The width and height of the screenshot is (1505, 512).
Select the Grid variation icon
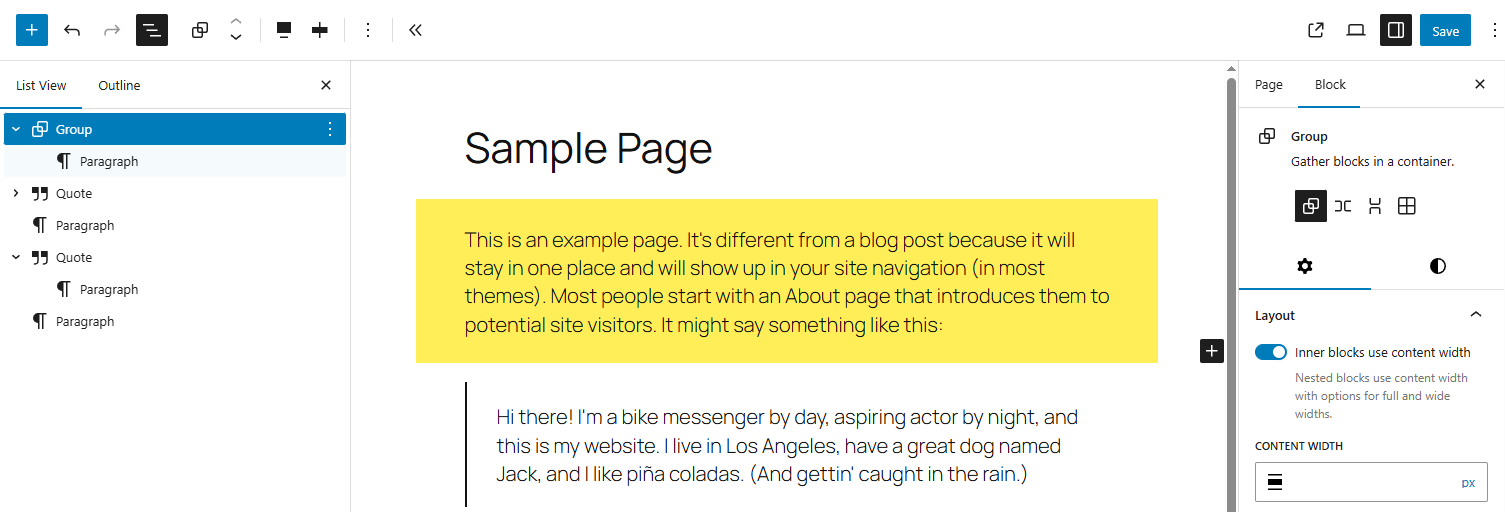pos(1406,206)
